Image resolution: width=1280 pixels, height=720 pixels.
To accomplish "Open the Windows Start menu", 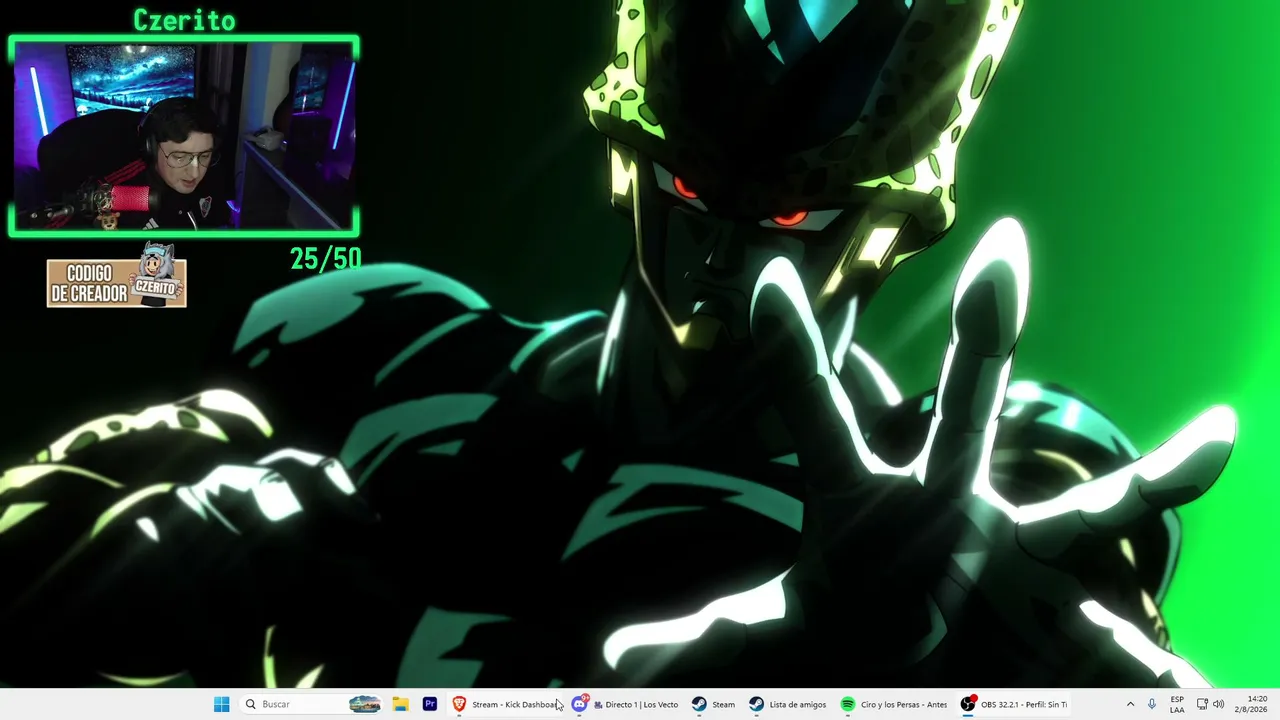I will point(222,704).
